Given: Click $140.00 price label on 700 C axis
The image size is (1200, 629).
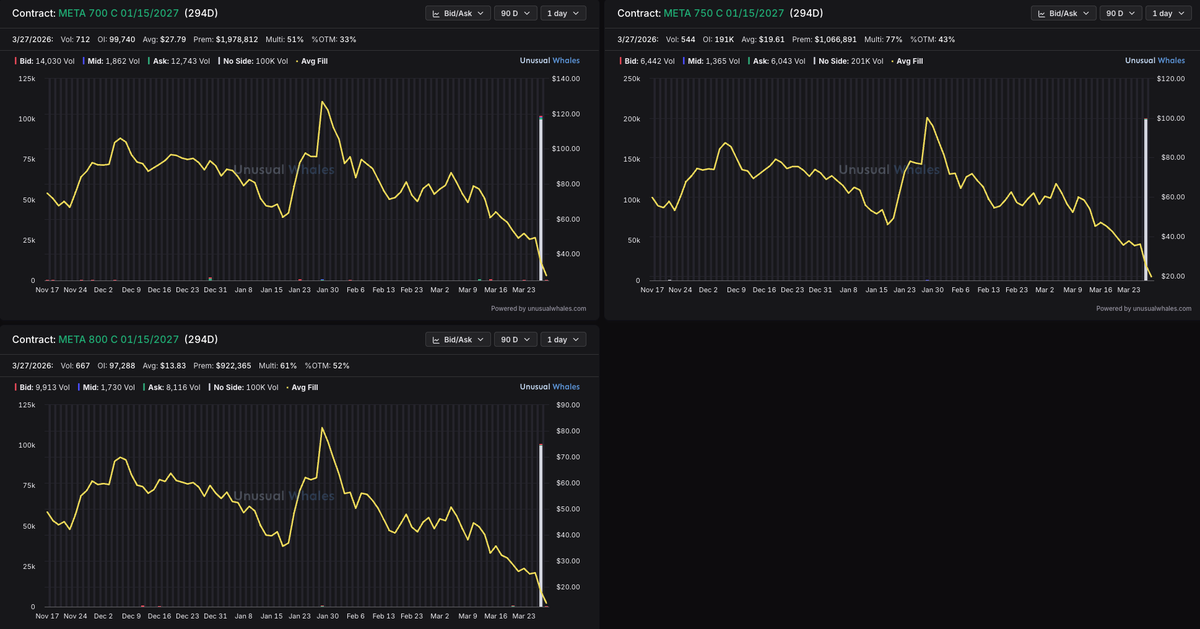Looking at the screenshot, I should point(566,78).
